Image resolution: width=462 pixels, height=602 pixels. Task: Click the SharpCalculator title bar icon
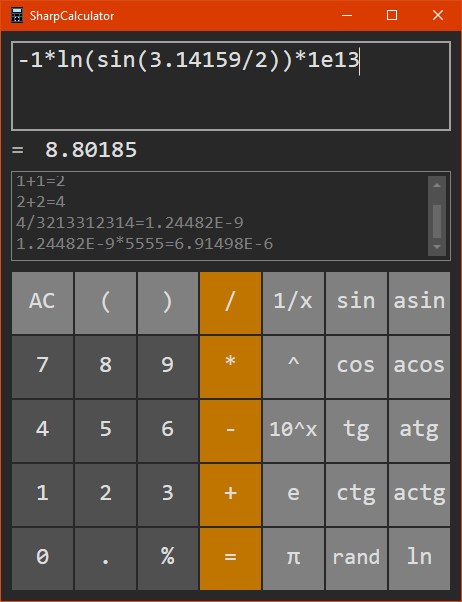17,15
